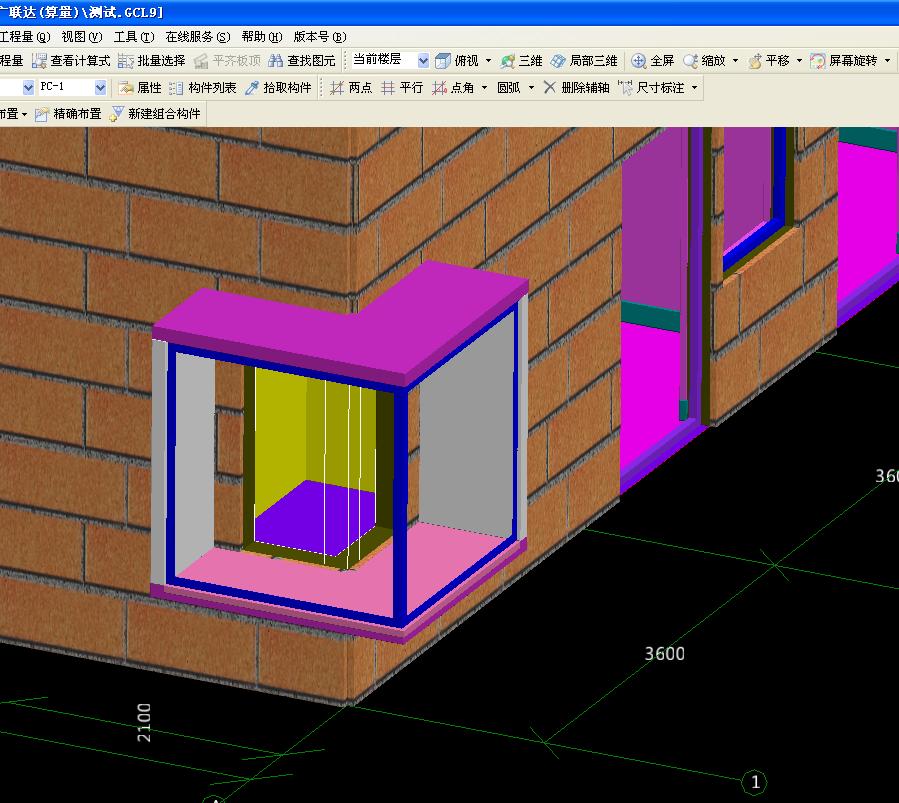Open the 工程量(Q) menu
The image size is (899, 803).
(x=25, y=37)
